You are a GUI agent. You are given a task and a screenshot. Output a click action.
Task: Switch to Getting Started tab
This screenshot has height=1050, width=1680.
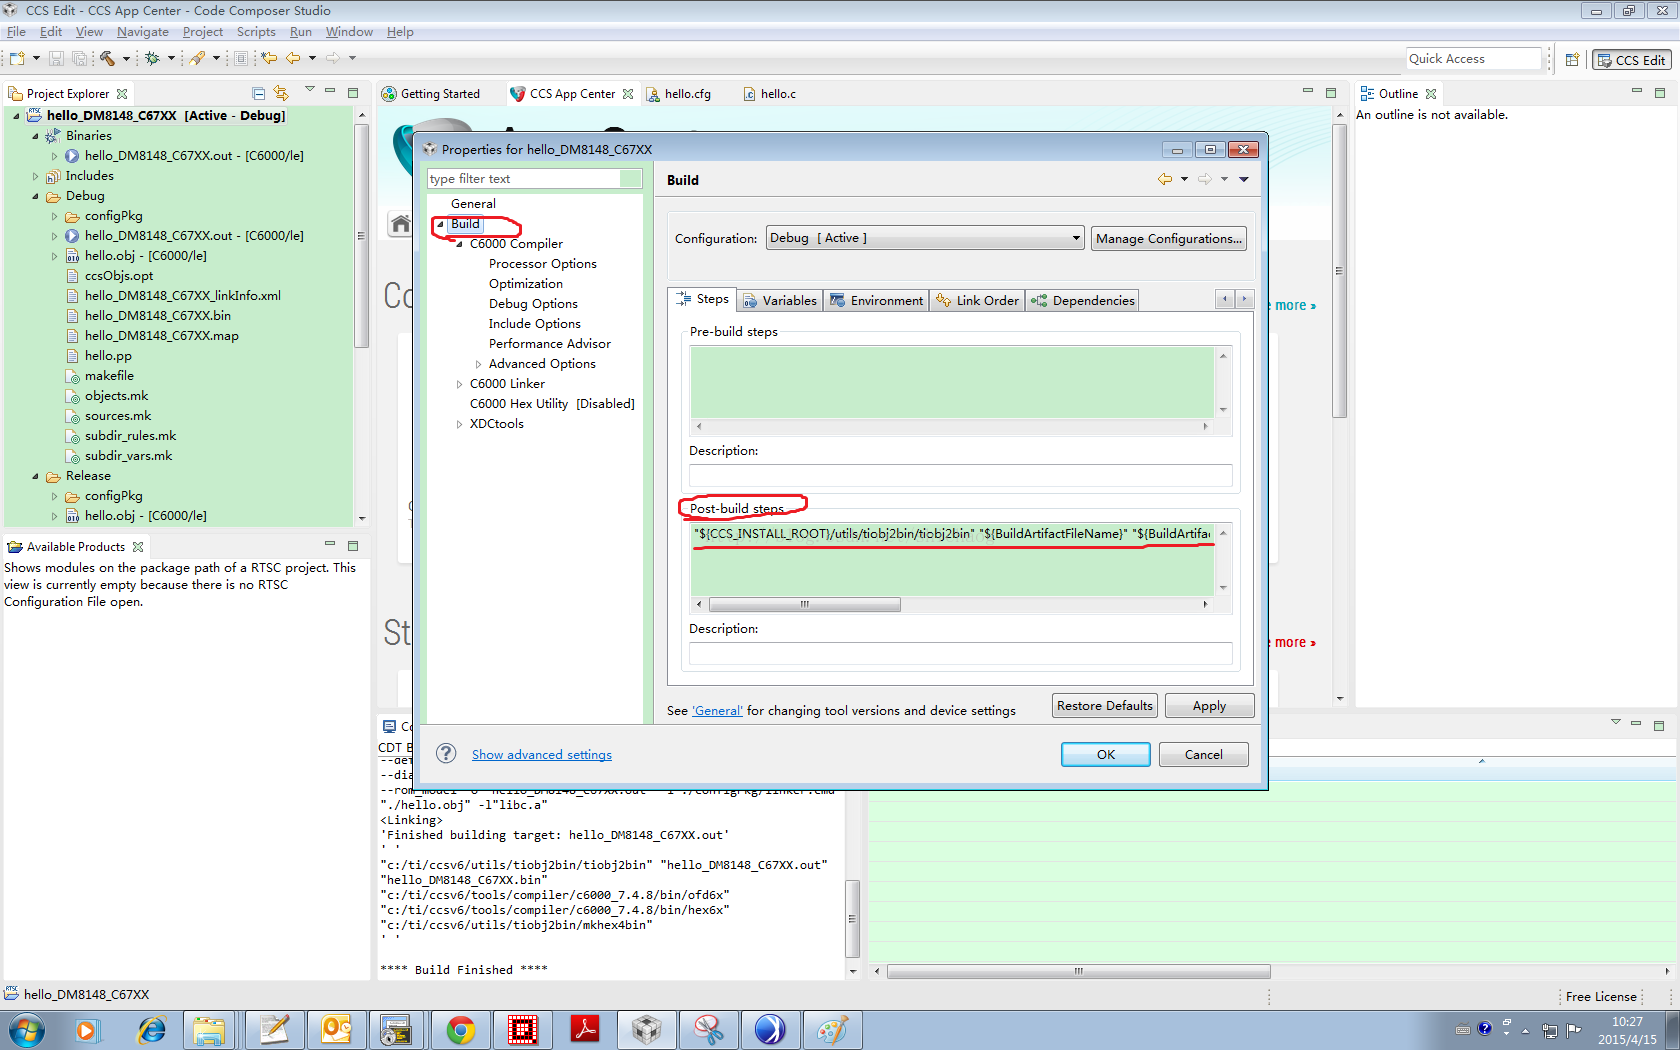point(431,93)
